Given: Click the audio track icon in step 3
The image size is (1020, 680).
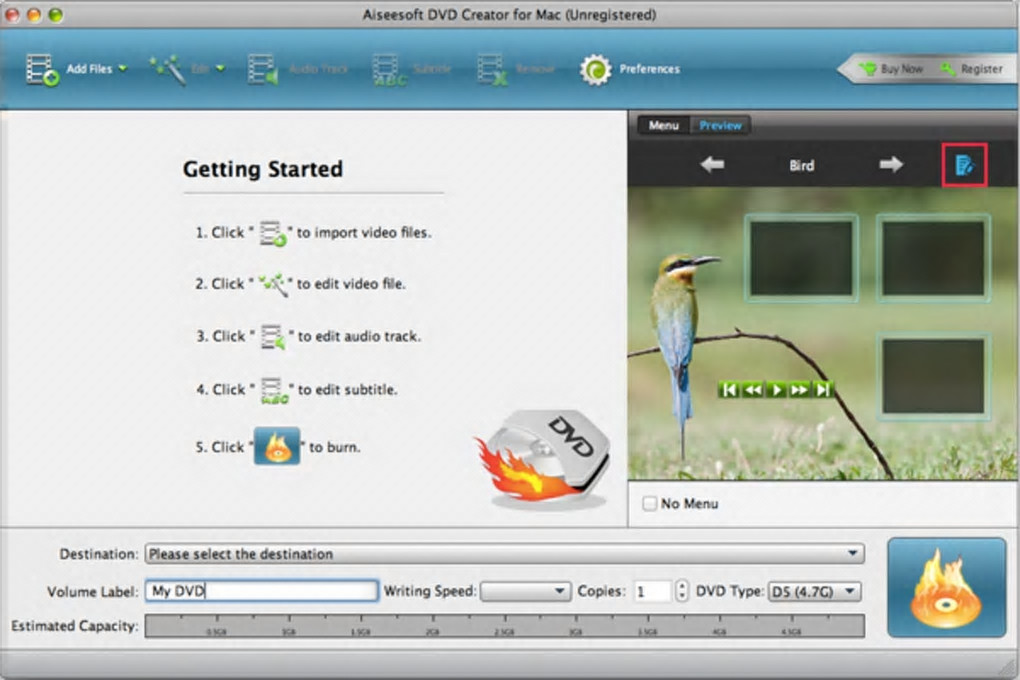Looking at the screenshot, I should [x=273, y=336].
